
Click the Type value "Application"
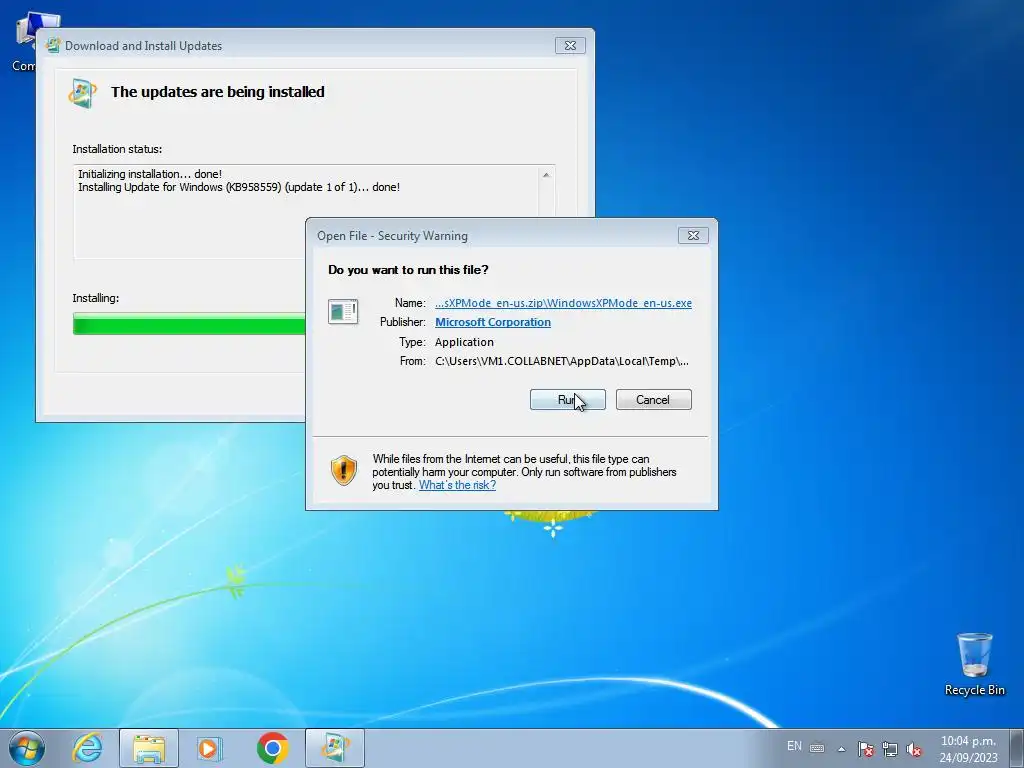pyautogui.click(x=464, y=342)
